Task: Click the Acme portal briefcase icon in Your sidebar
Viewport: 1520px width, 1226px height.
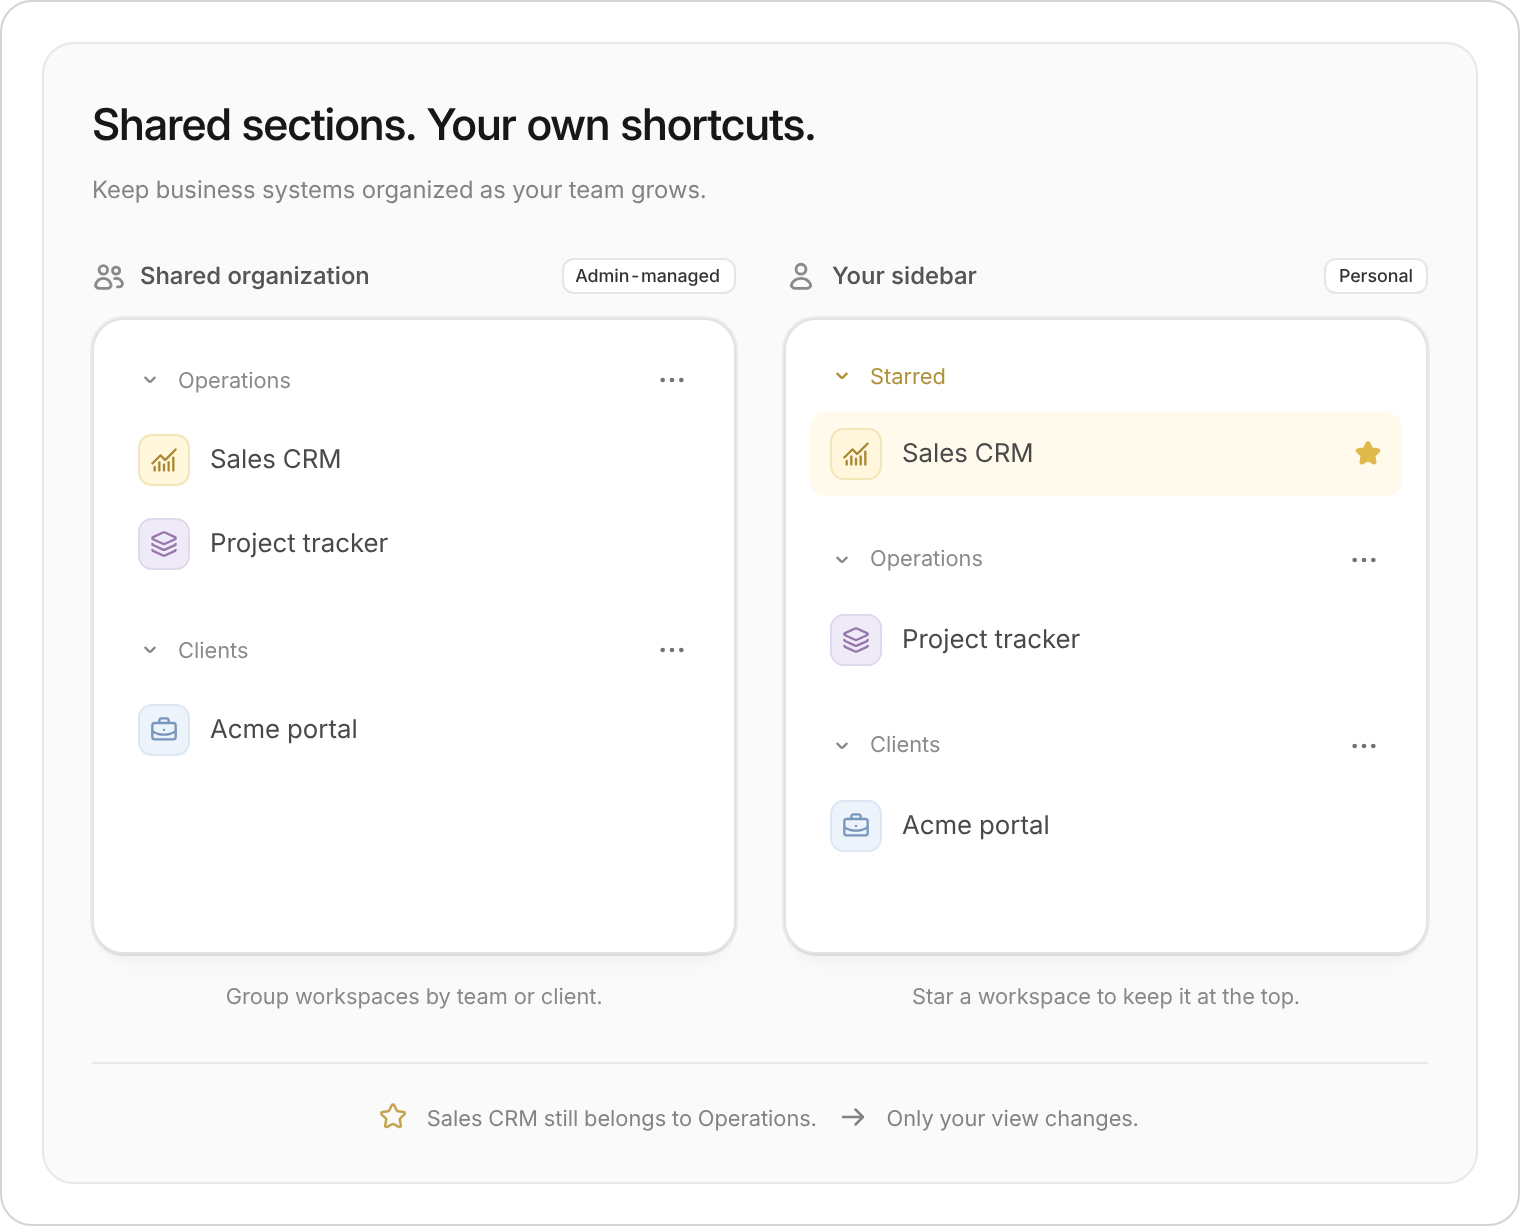Action: (x=856, y=826)
